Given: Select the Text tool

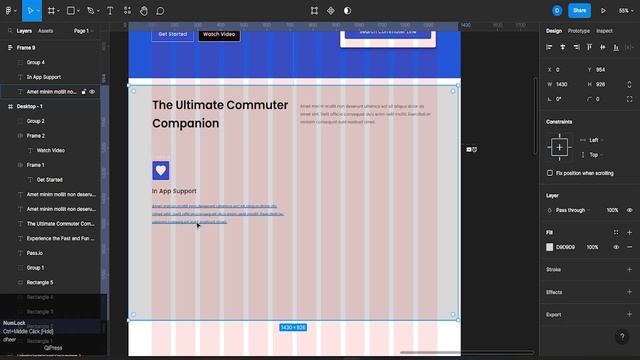Looking at the screenshot, I should [110, 11].
